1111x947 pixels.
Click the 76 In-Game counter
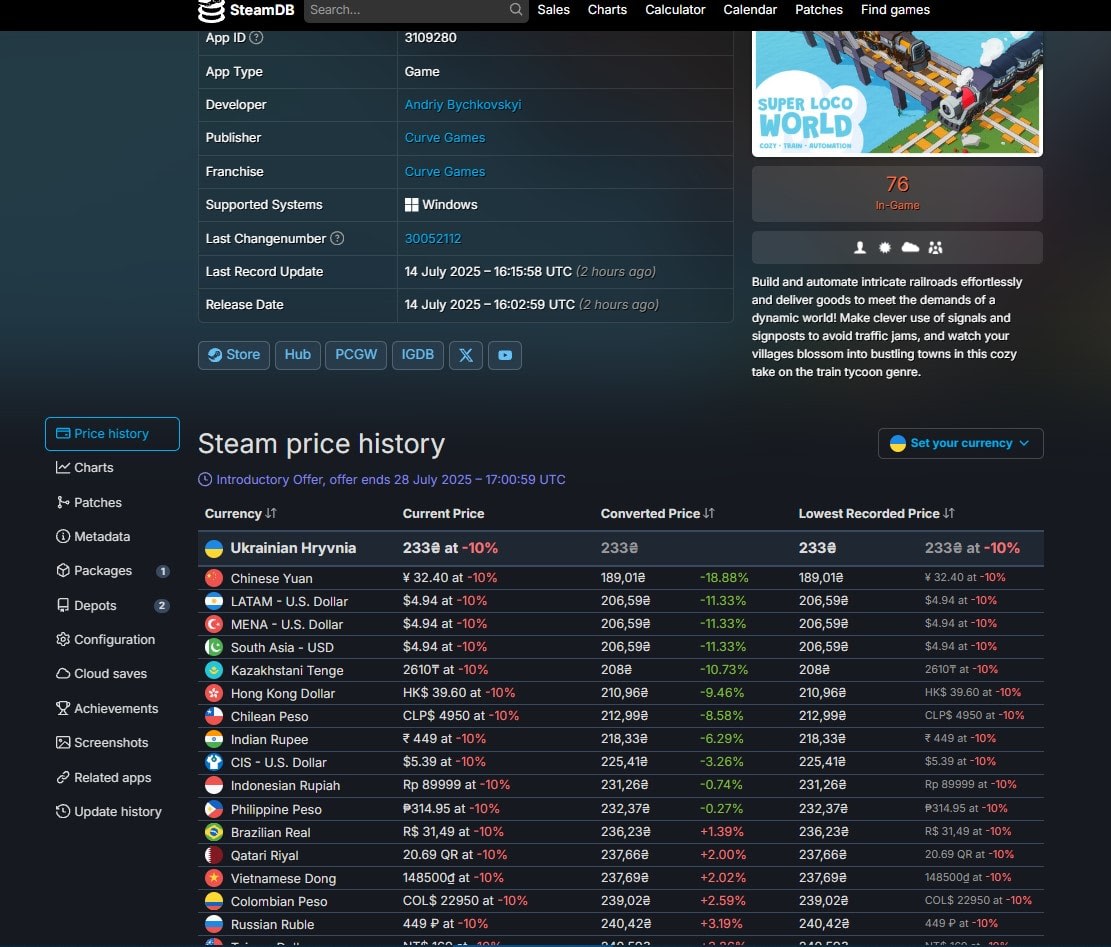pyautogui.click(x=897, y=193)
